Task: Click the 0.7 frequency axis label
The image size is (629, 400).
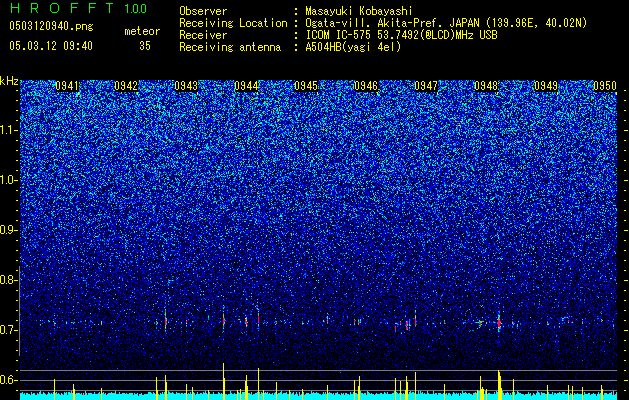Action: (x=7, y=330)
